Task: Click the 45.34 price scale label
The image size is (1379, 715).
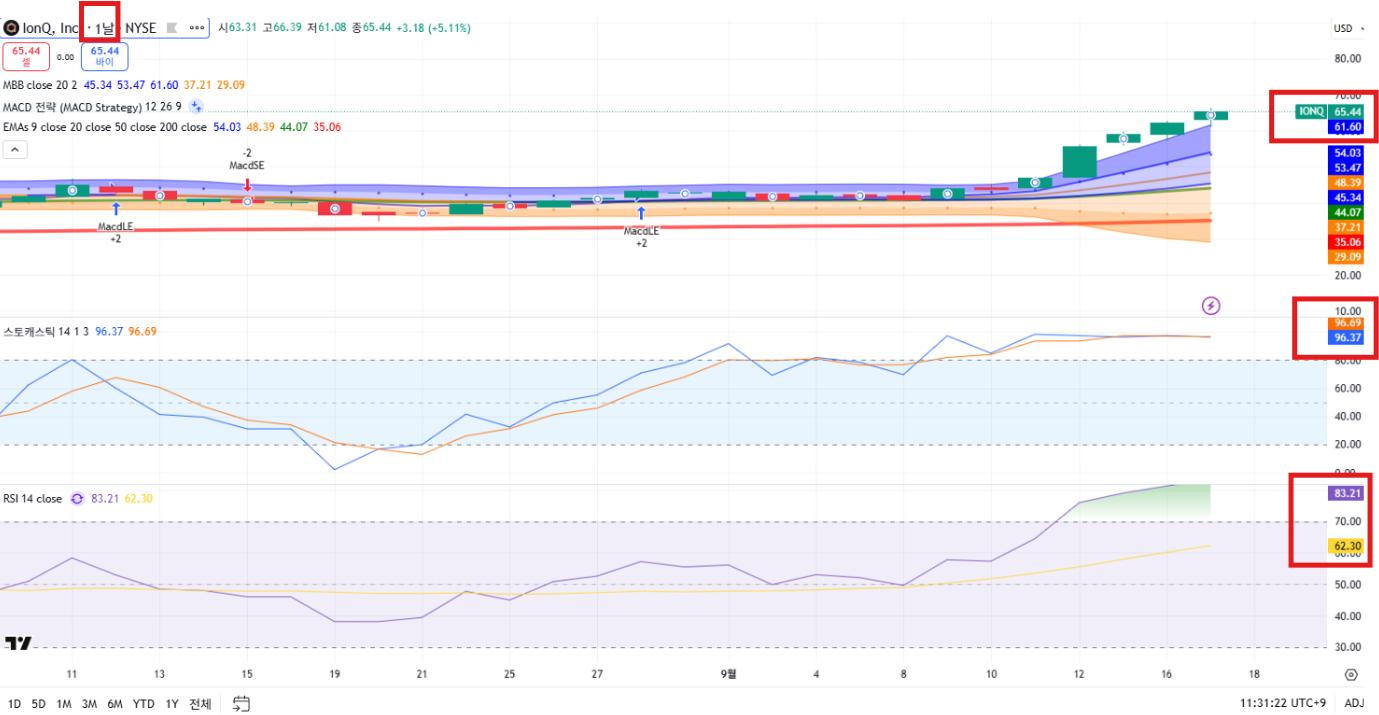Action: [x=1348, y=198]
